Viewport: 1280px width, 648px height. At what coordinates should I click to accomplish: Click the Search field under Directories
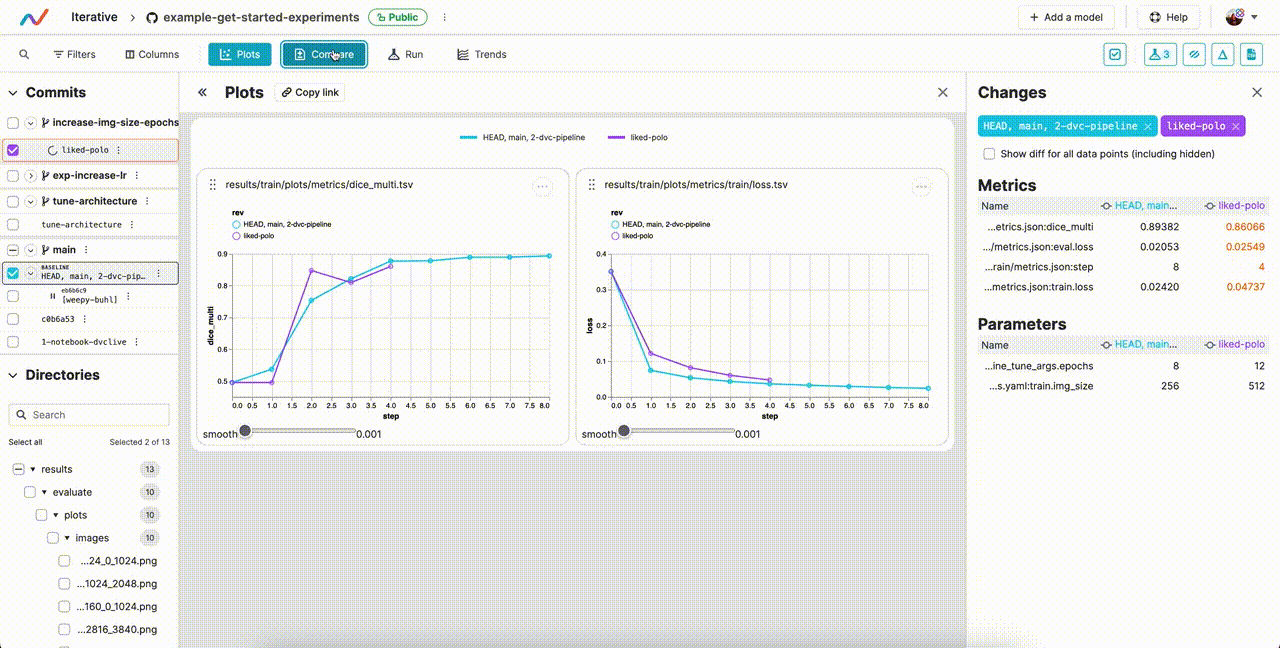(88, 414)
